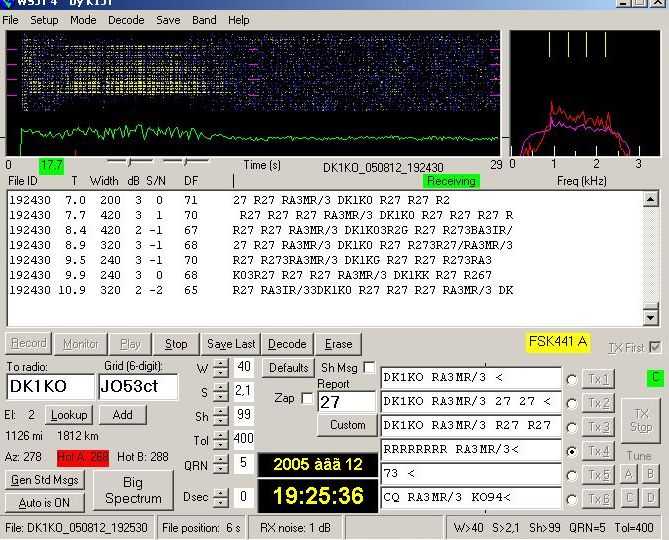Adjust the W value stepper
This screenshot has height=540, width=669.
pyautogui.click(x=220, y=368)
